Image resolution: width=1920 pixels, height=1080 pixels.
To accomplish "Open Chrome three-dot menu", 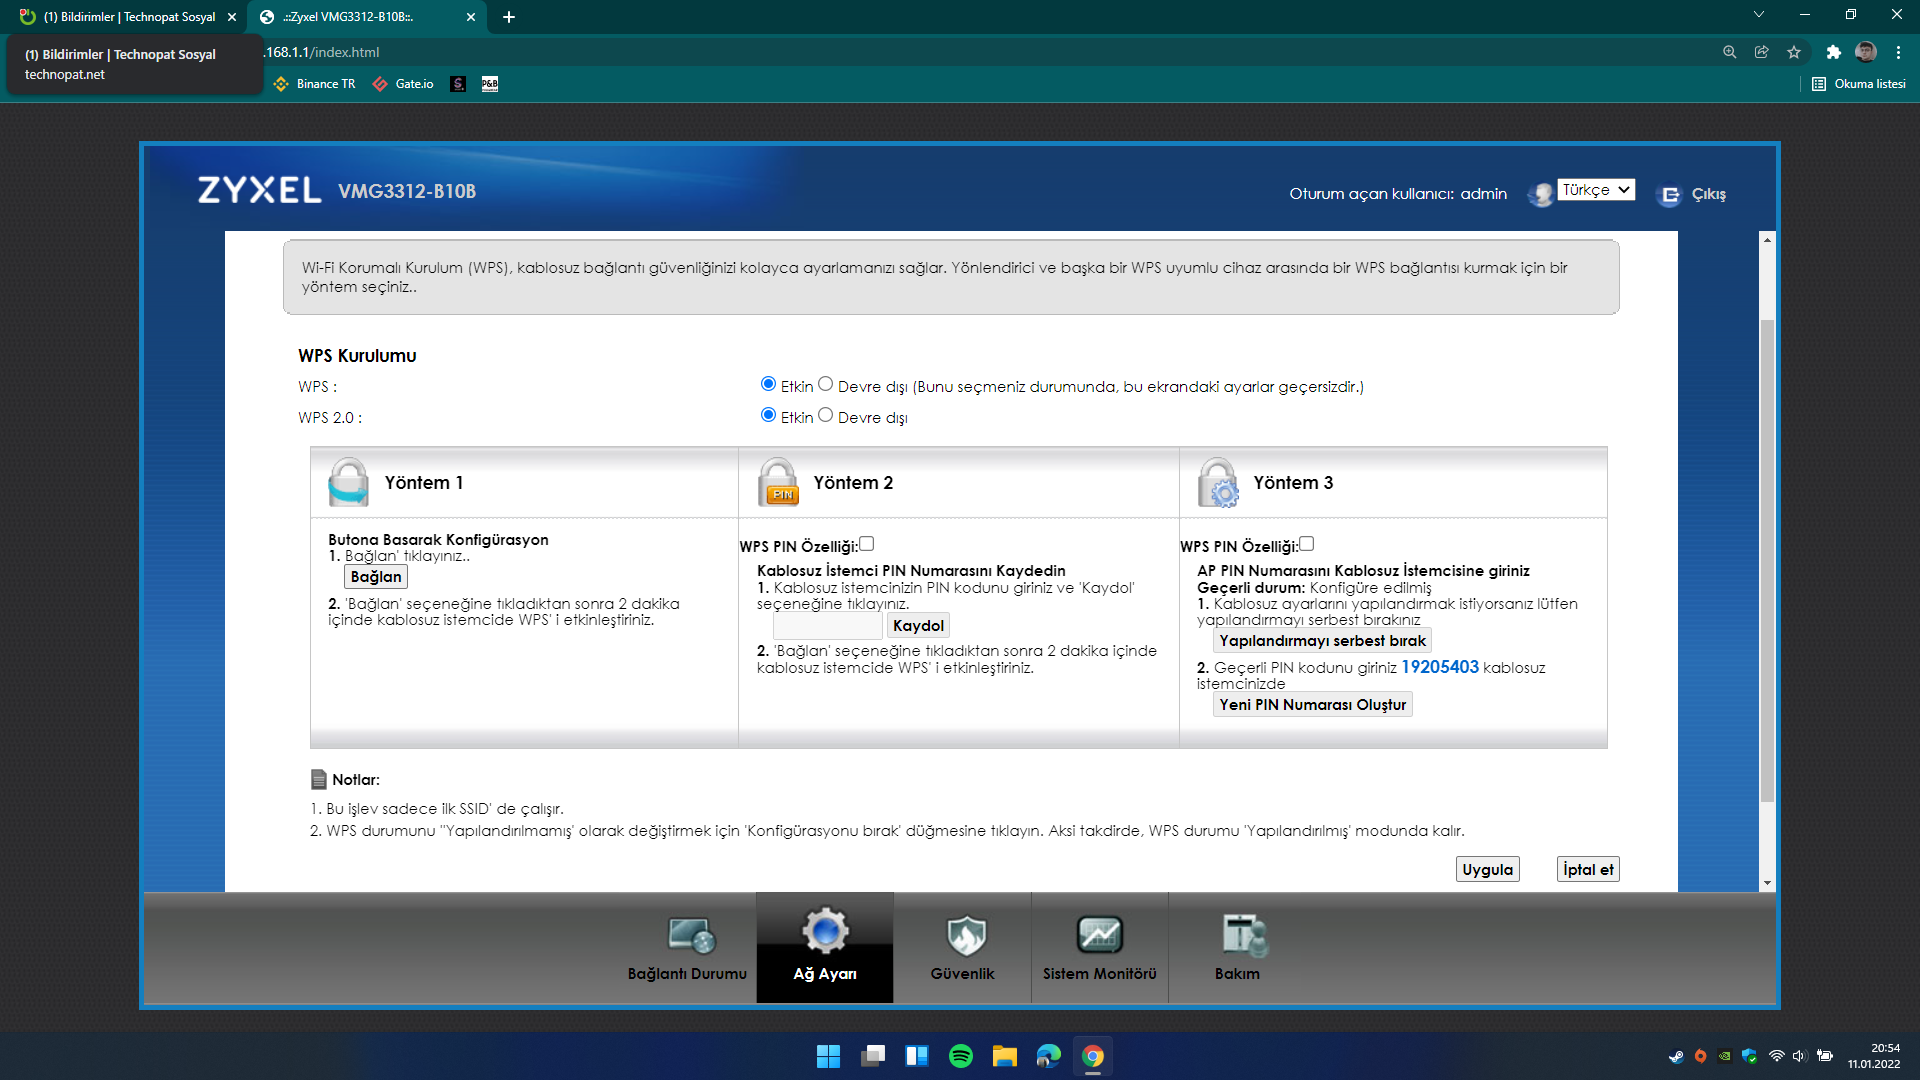I will (x=1898, y=52).
